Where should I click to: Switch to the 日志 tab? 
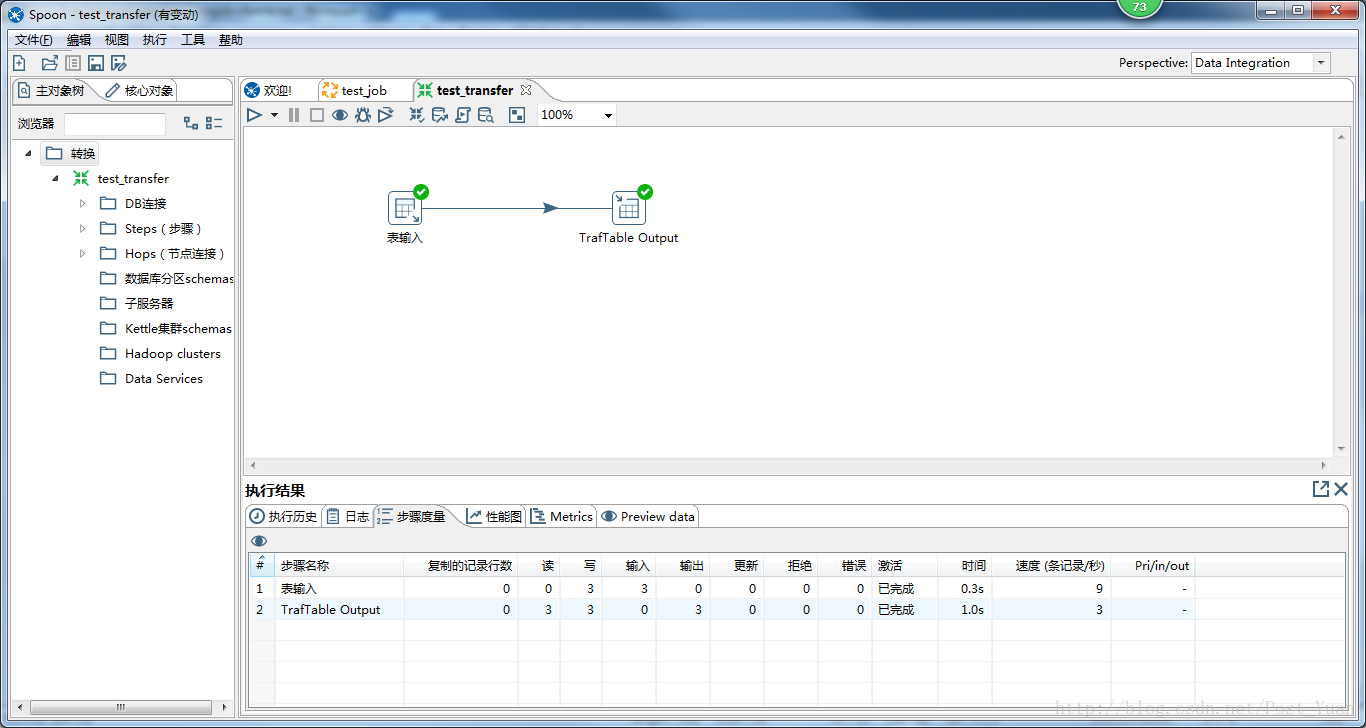347,516
